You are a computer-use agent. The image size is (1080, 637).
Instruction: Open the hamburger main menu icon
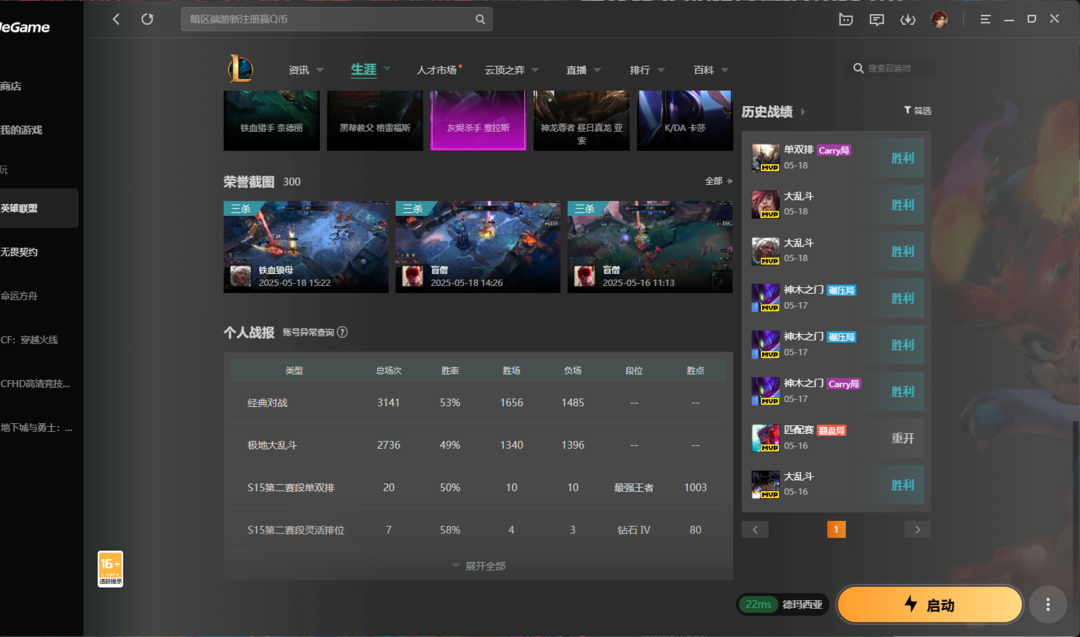pyautogui.click(x=986, y=19)
